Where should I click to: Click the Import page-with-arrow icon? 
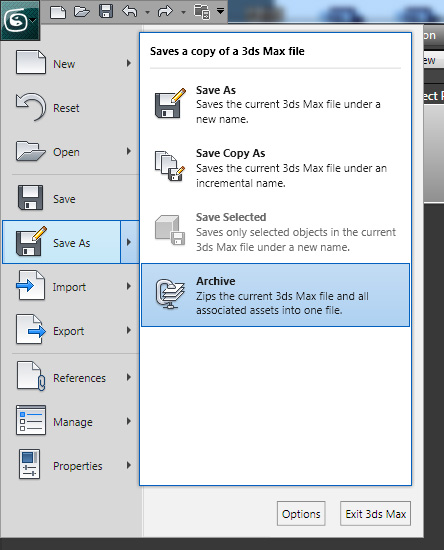(x=31, y=285)
